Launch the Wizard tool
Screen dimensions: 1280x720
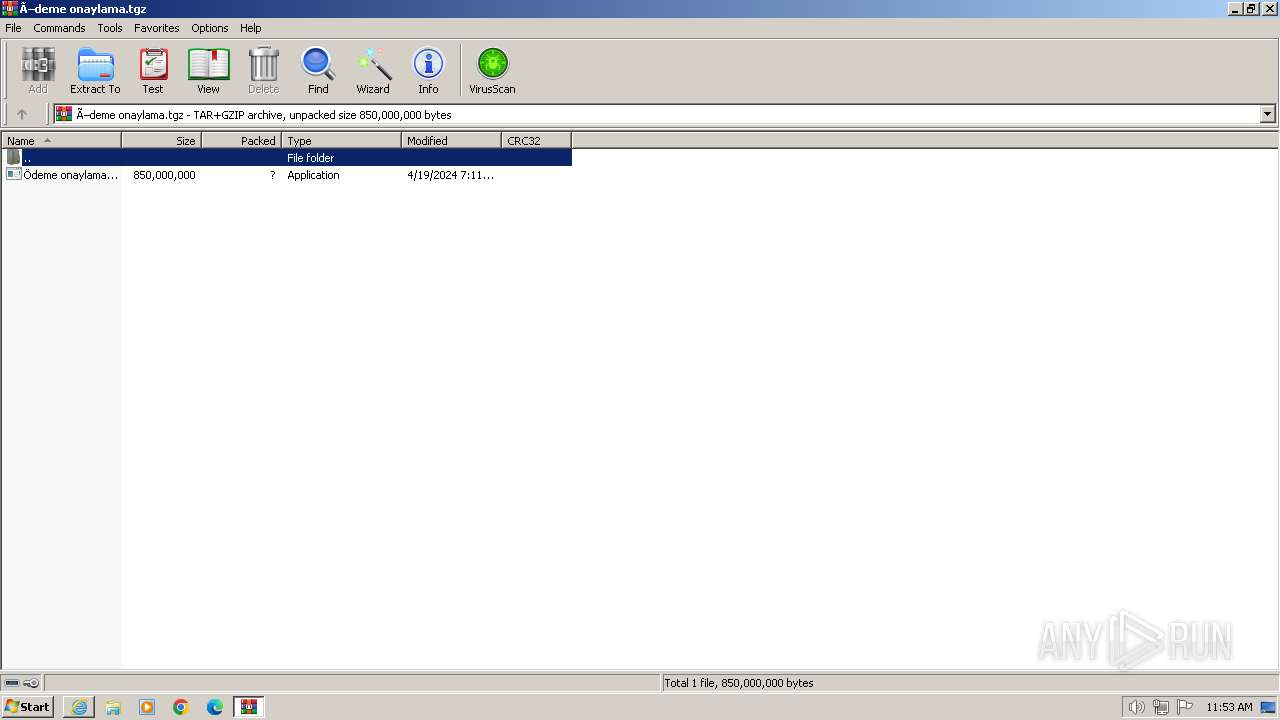[373, 70]
